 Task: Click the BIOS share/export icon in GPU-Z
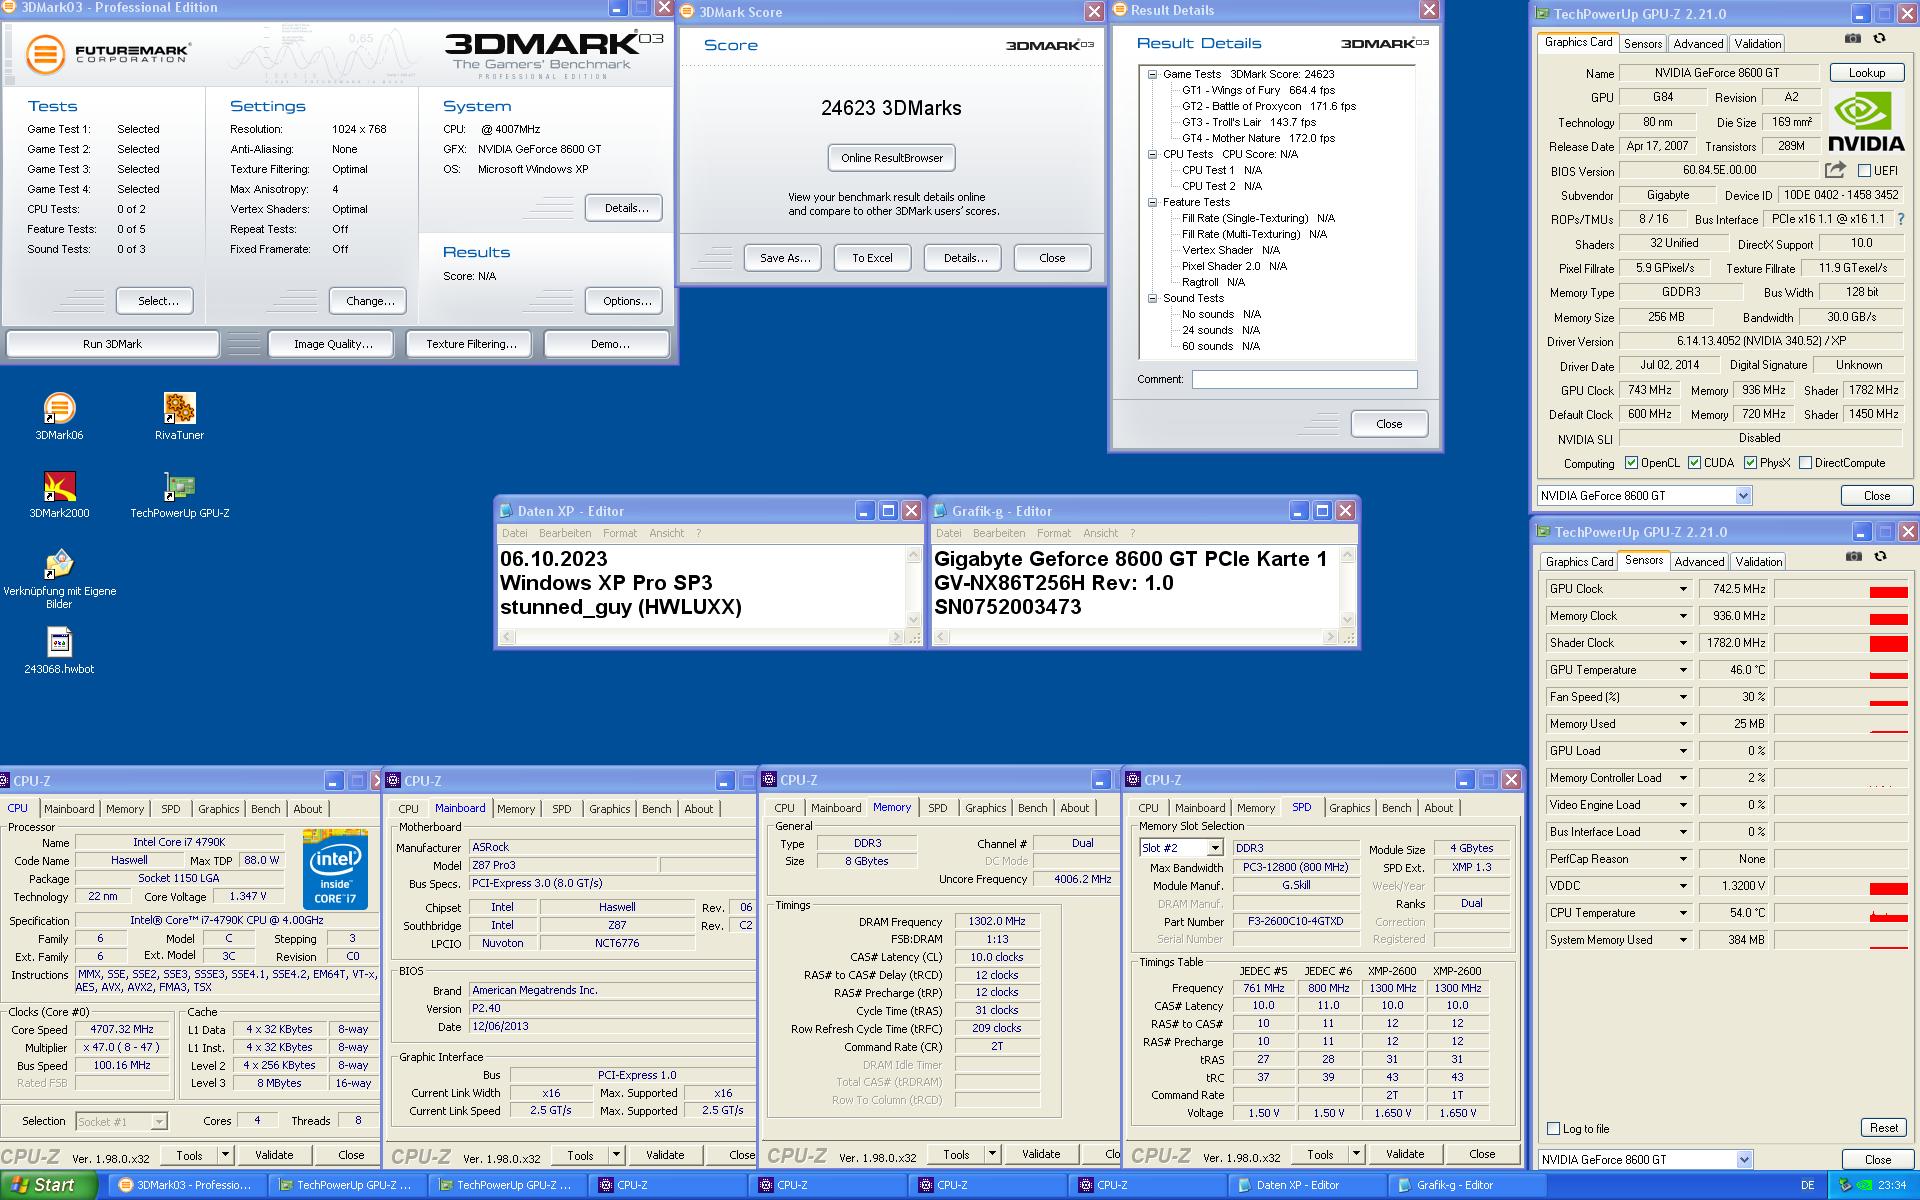tap(1835, 170)
